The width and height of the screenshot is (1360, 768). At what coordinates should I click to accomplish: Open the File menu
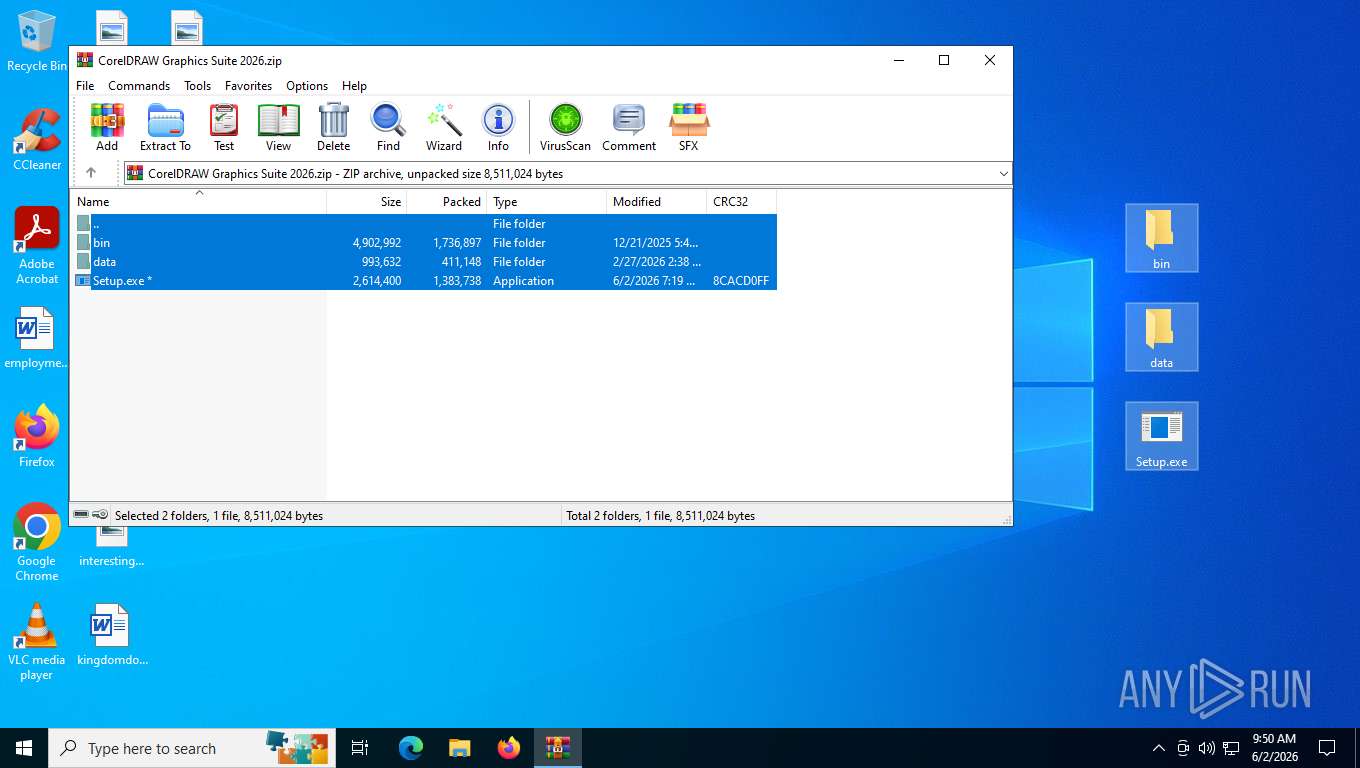[85, 86]
